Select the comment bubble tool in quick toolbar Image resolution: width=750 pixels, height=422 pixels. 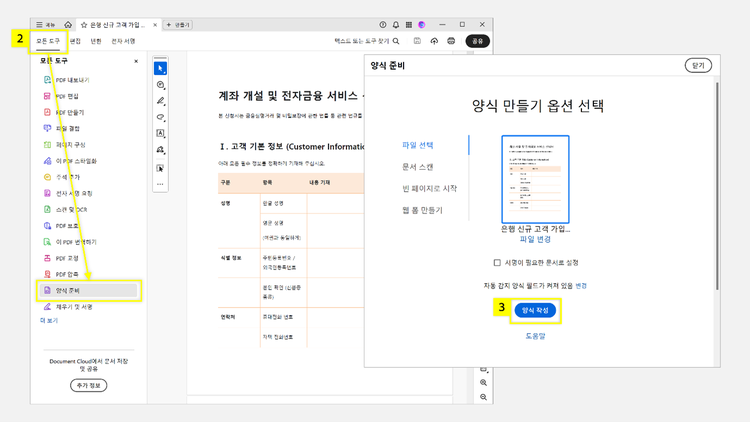point(160,85)
